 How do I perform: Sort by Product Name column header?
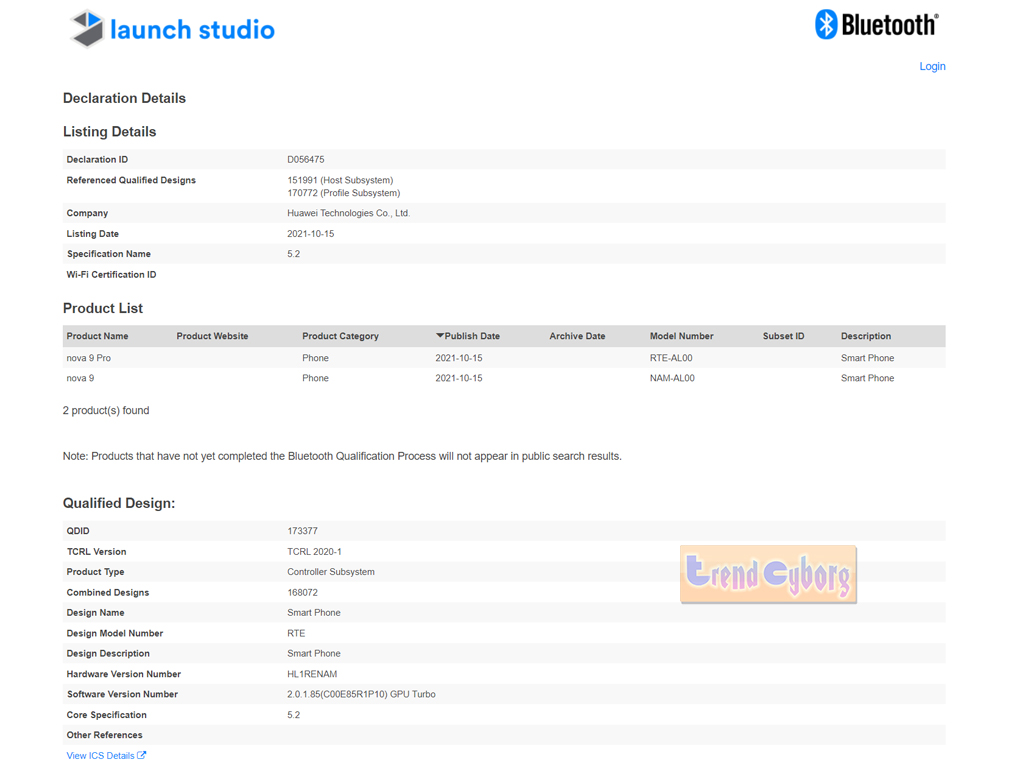[x=97, y=336]
